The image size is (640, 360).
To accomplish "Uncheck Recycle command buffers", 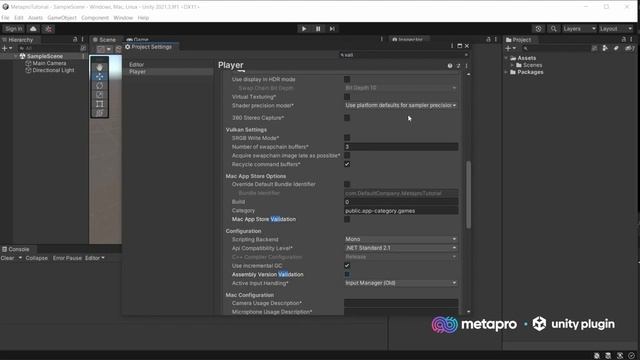I will (x=347, y=164).
